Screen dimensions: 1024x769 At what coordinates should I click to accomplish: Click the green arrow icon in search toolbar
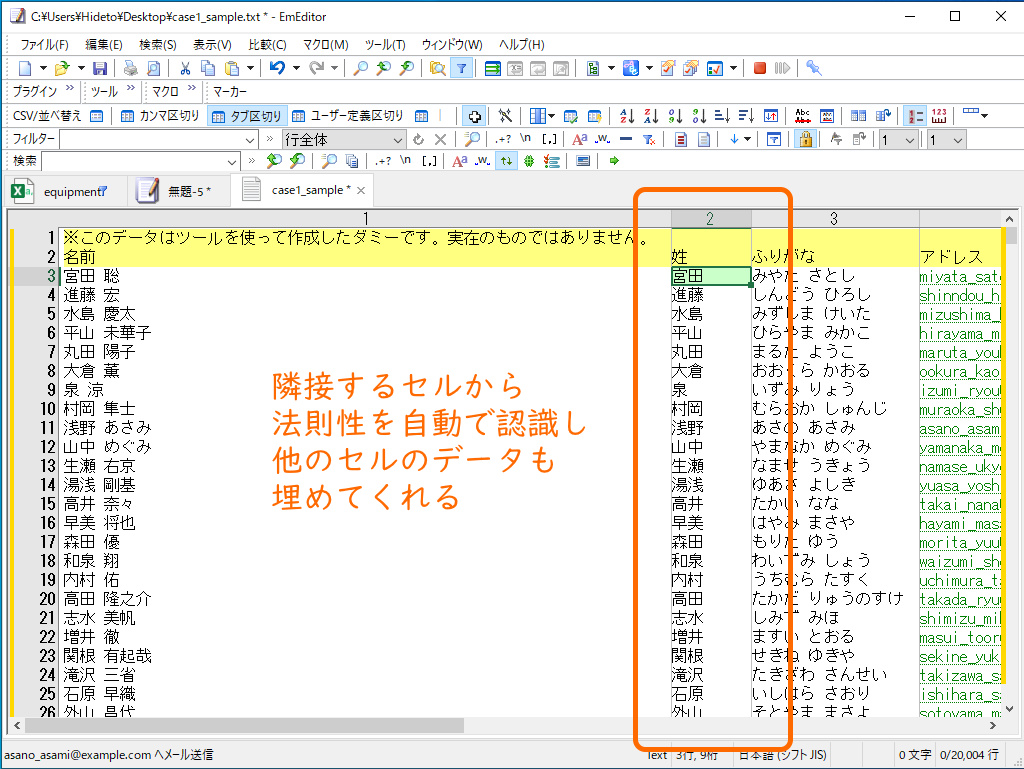pyautogui.click(x=614, y=161)
